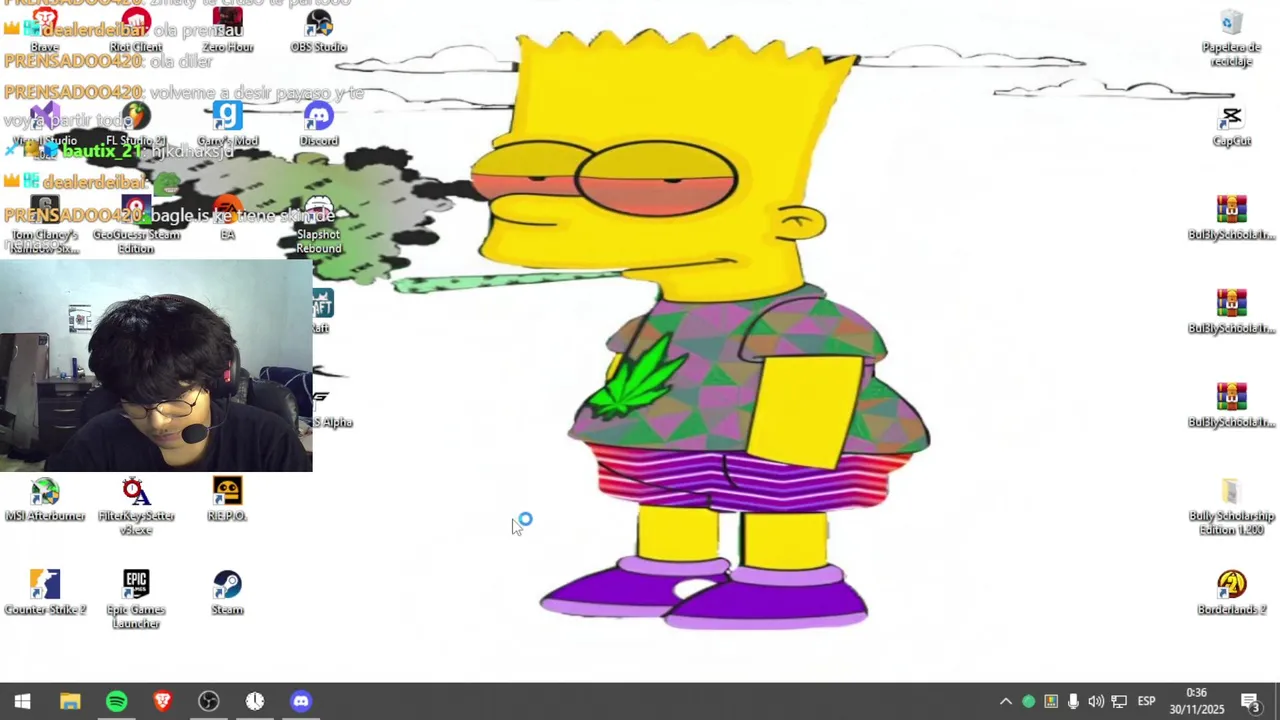
Task: Select the FilterKeys Setter exe icon
Action: point(136,505)
